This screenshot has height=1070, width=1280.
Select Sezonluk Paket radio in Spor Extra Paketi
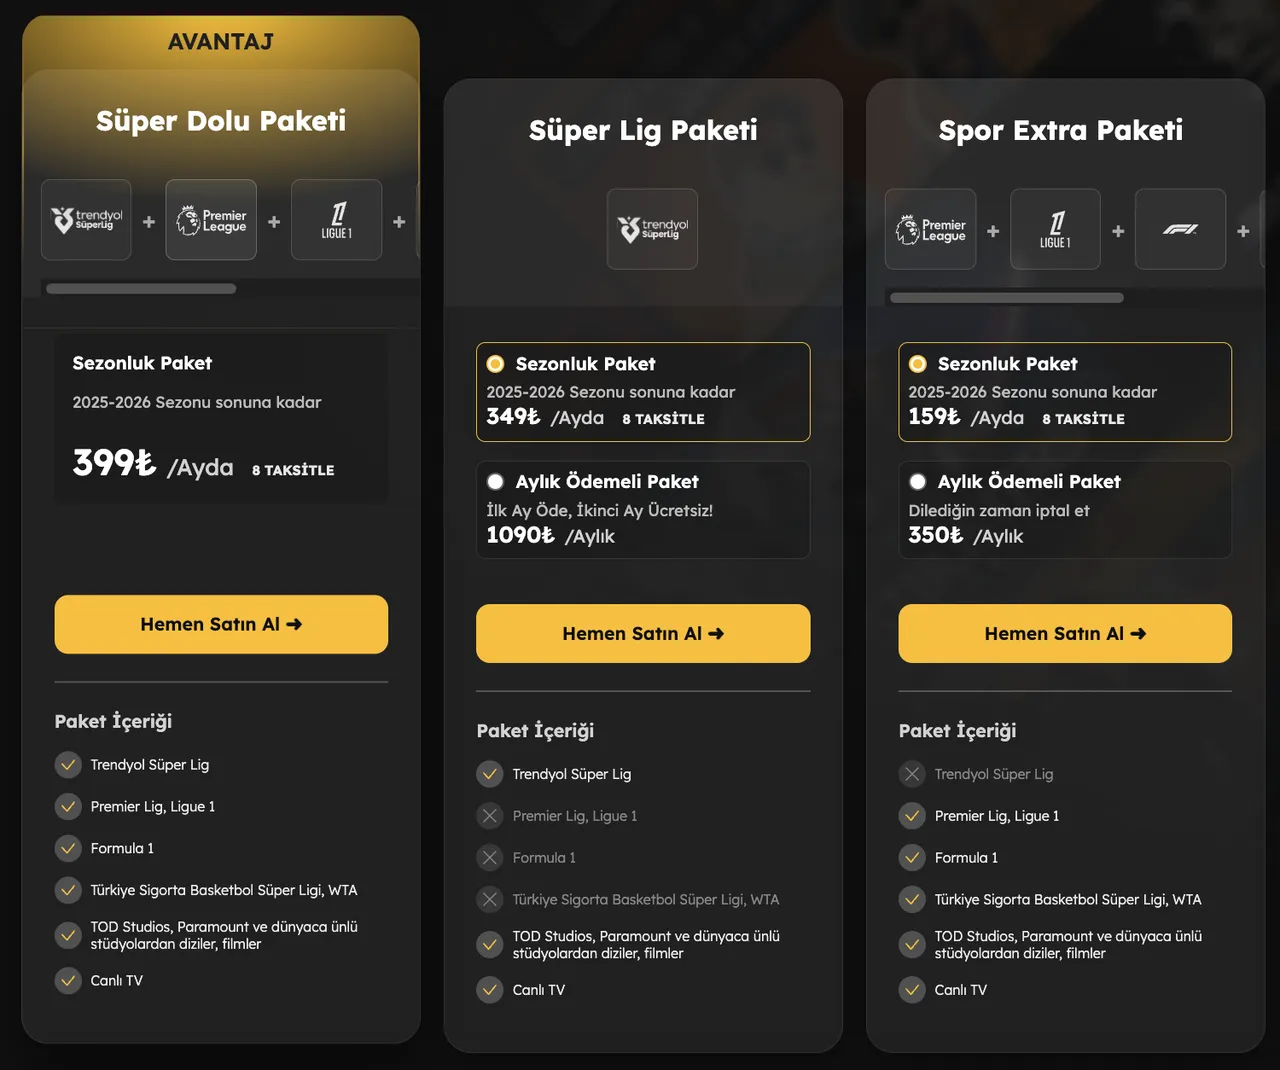pos(917,364)
